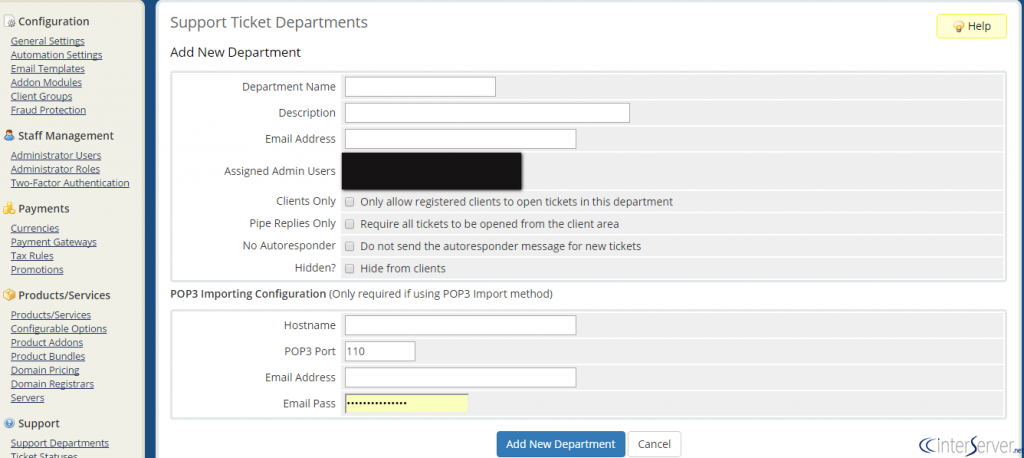The height and width of the screenshot is (458, 1024).
Task: Open Promotions link
Action: pos(37,269)
